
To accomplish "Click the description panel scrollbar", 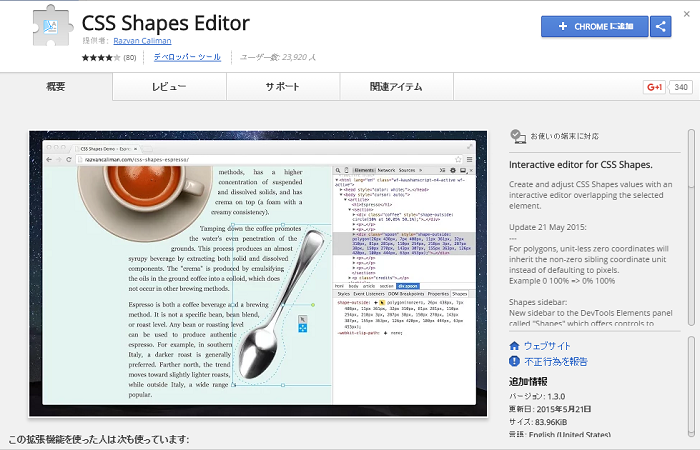I will [691, 228].
